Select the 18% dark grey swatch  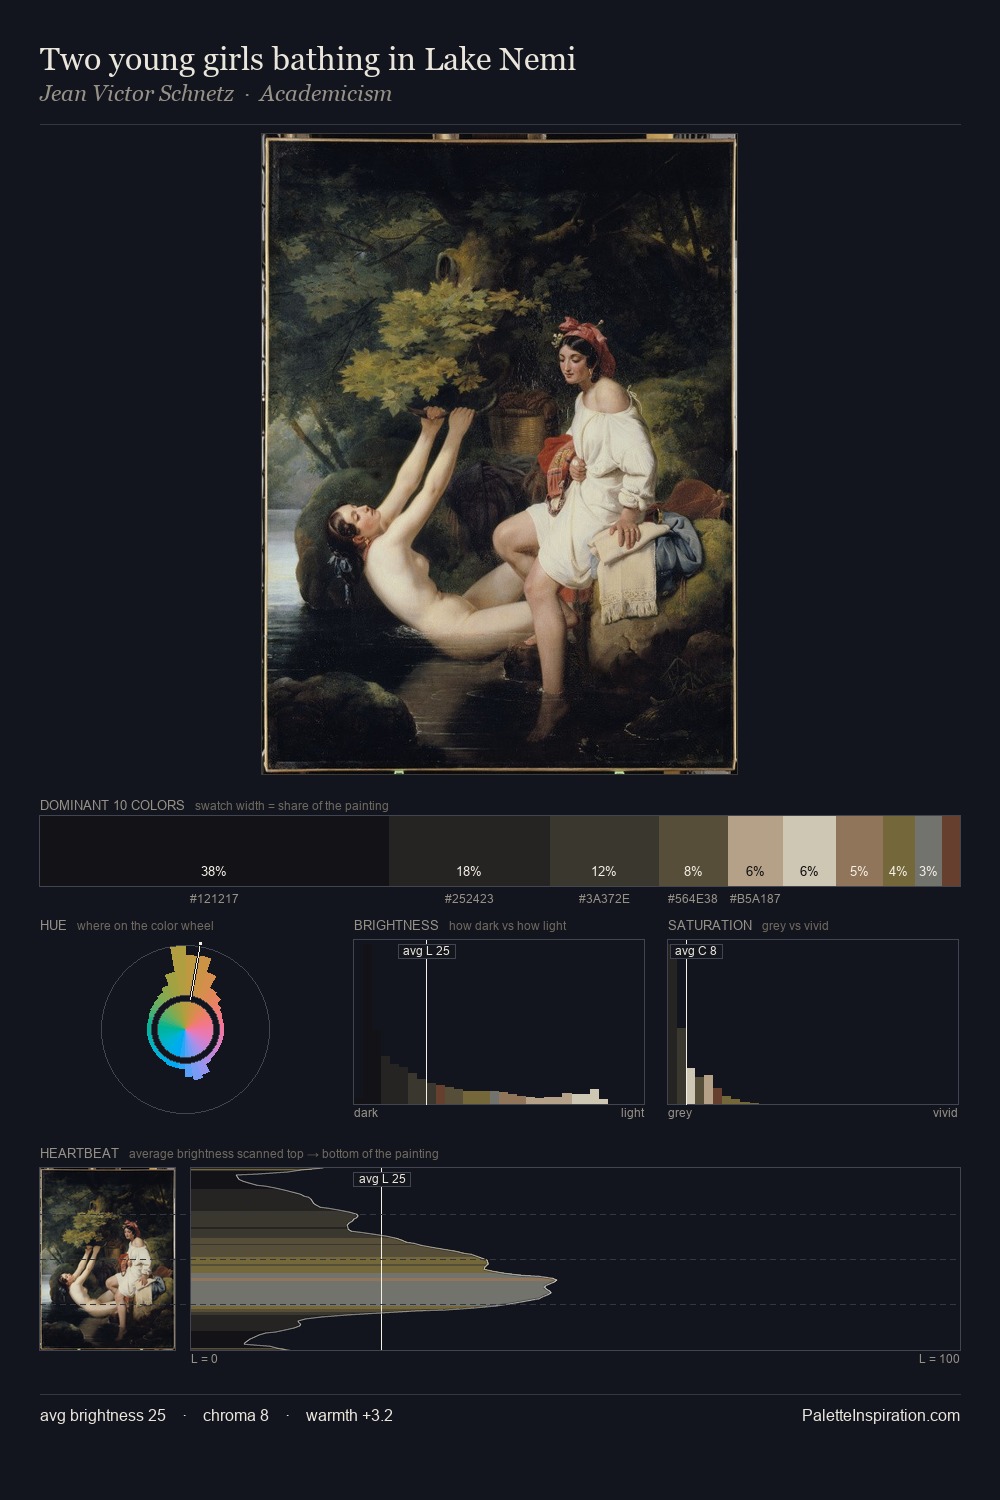tap(469, 851)
